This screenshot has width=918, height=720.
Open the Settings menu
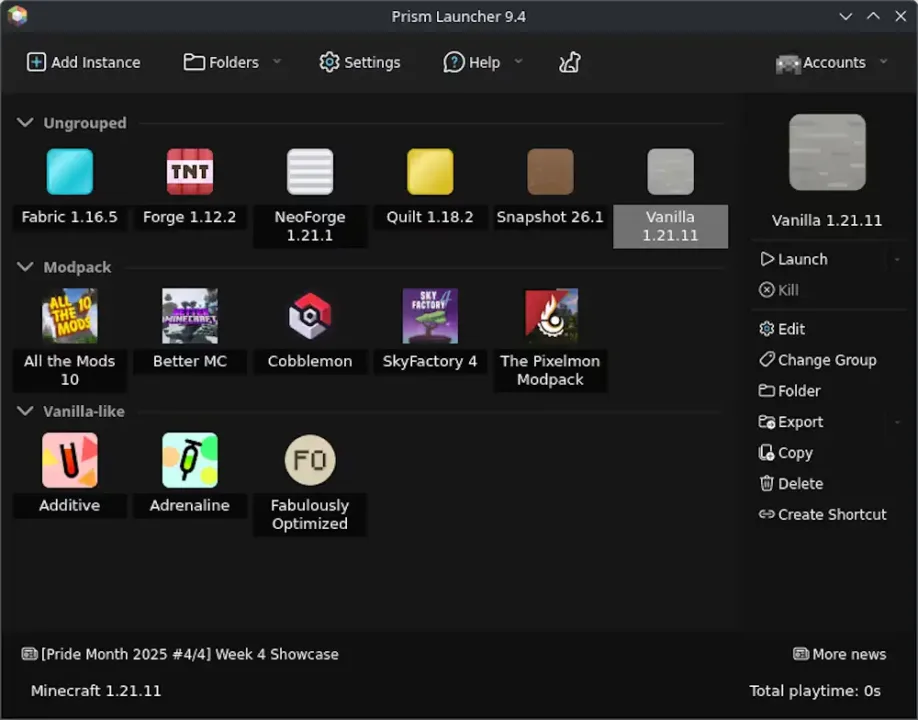[360, 62]
